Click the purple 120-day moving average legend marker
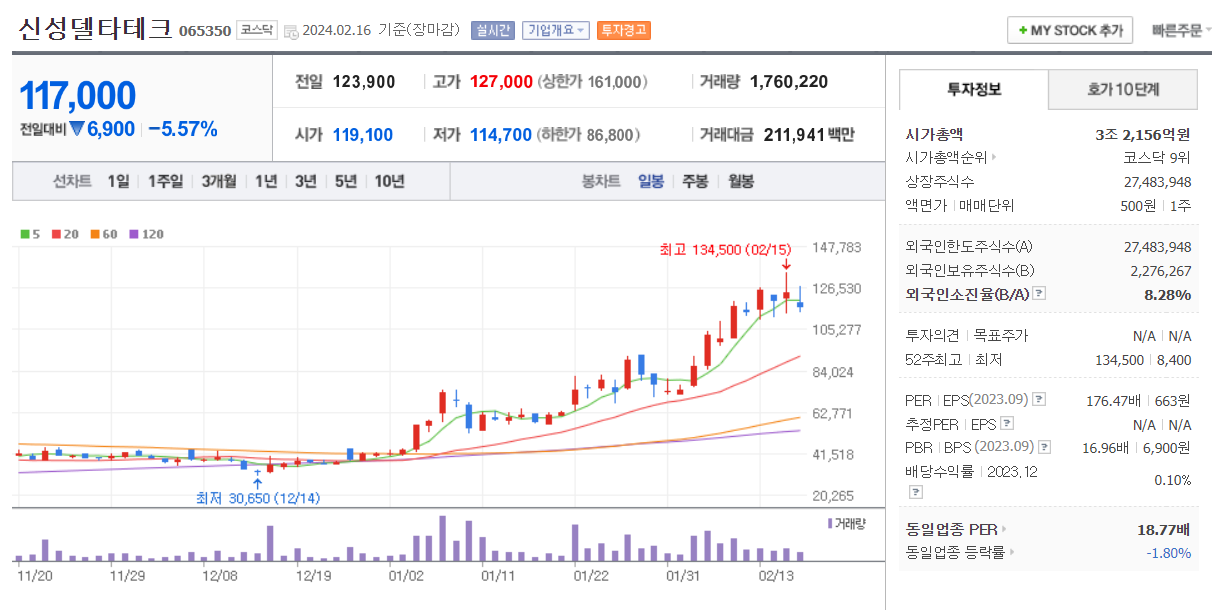Image resolution: width=1219 pixels, height=610 pixels. coord(133,234)
